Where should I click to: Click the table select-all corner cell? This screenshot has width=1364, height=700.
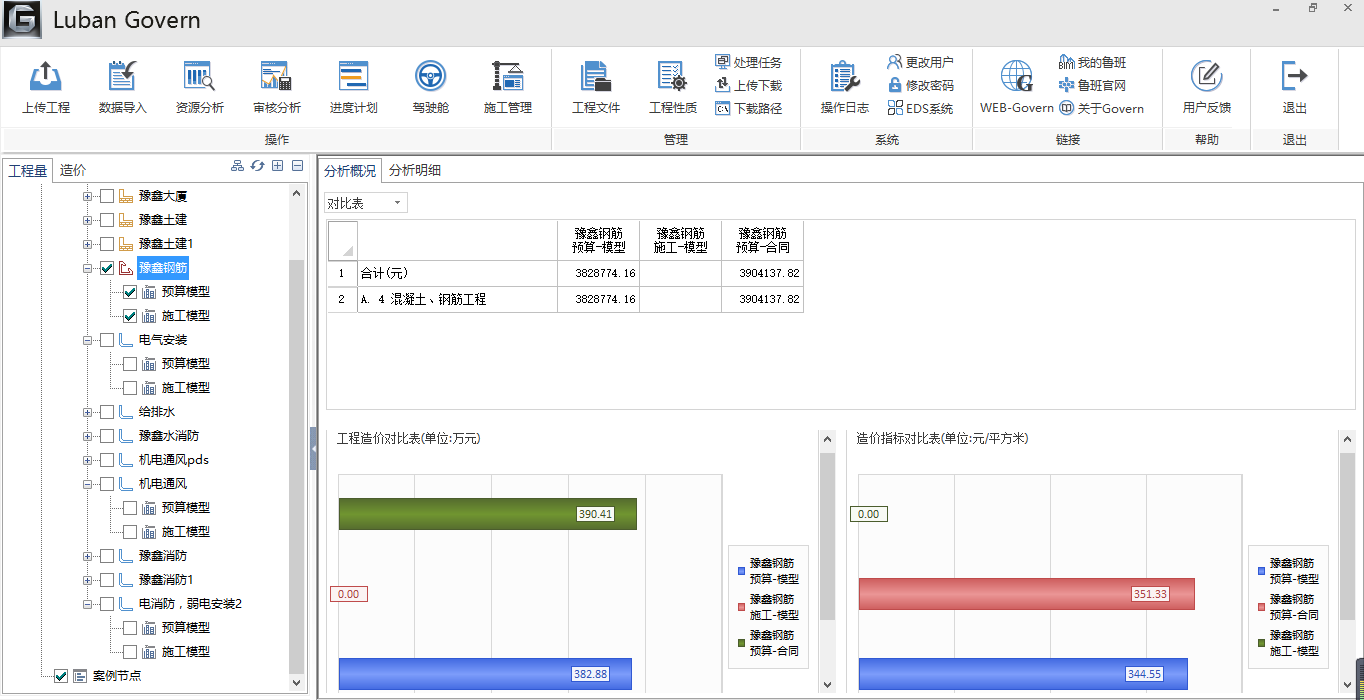point(342,241)
